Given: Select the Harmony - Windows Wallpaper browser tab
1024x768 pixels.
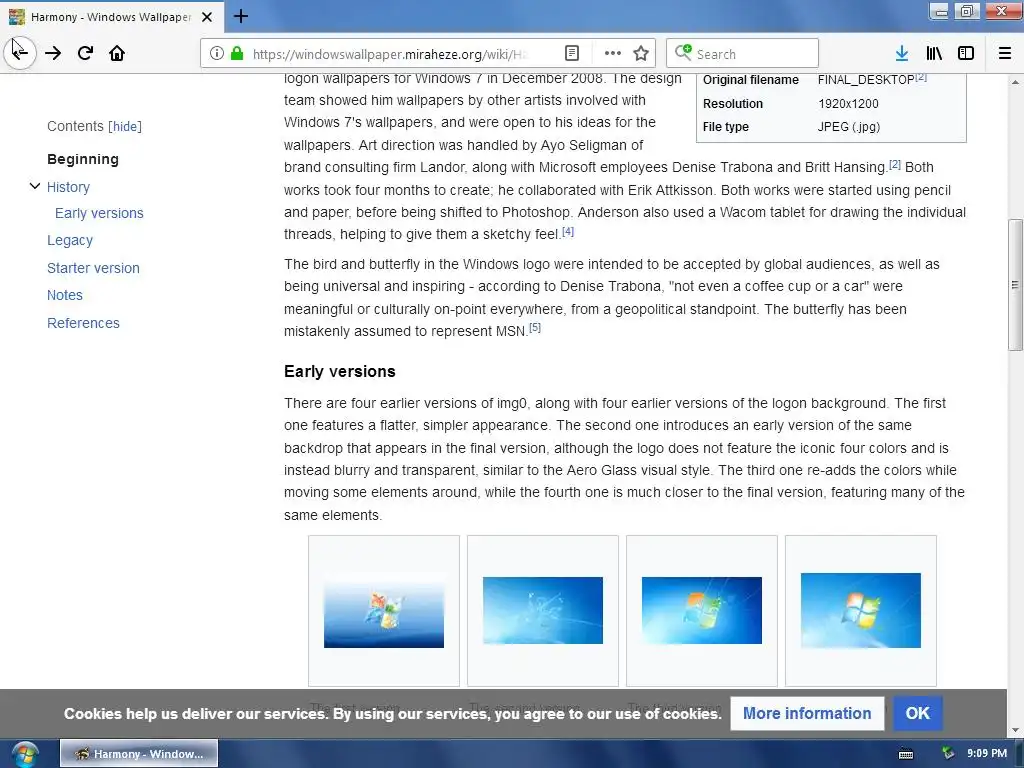Looking at the screenshot, I should [x=112, y=17].
